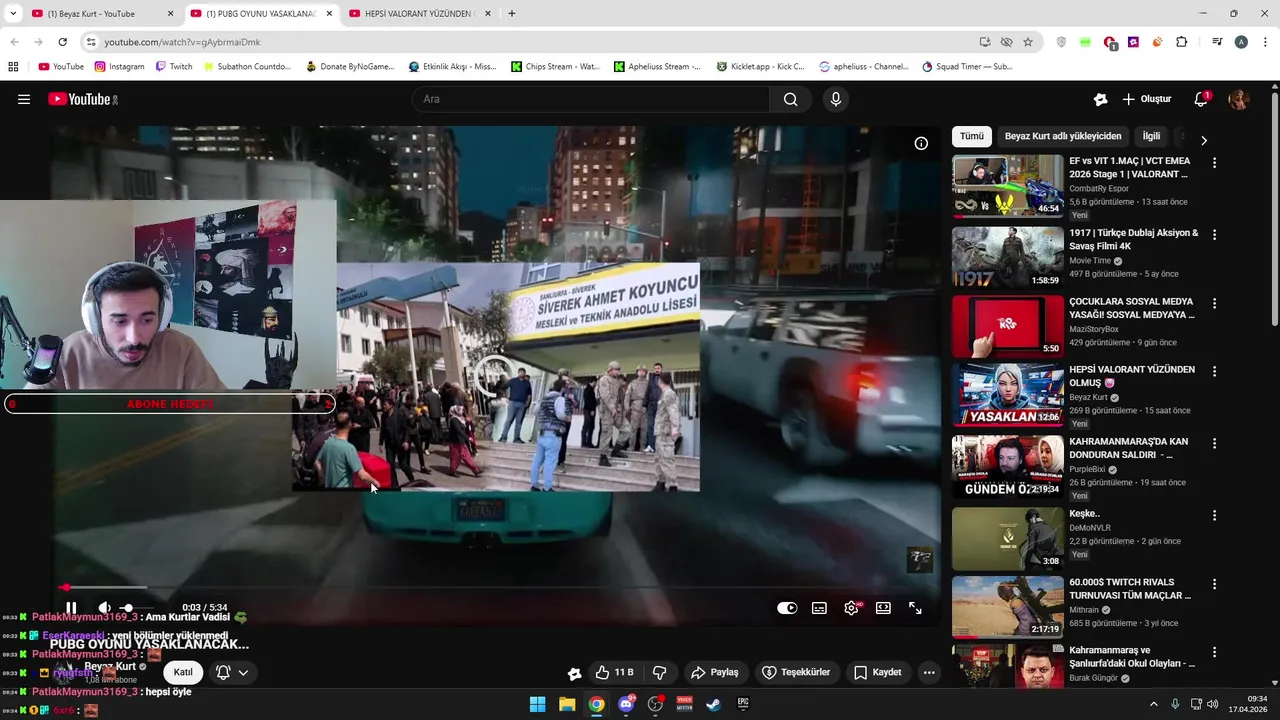Open the 1917 movie thumbnail
Viewport: 1280px width, 720px height.
coord(1008,257)
